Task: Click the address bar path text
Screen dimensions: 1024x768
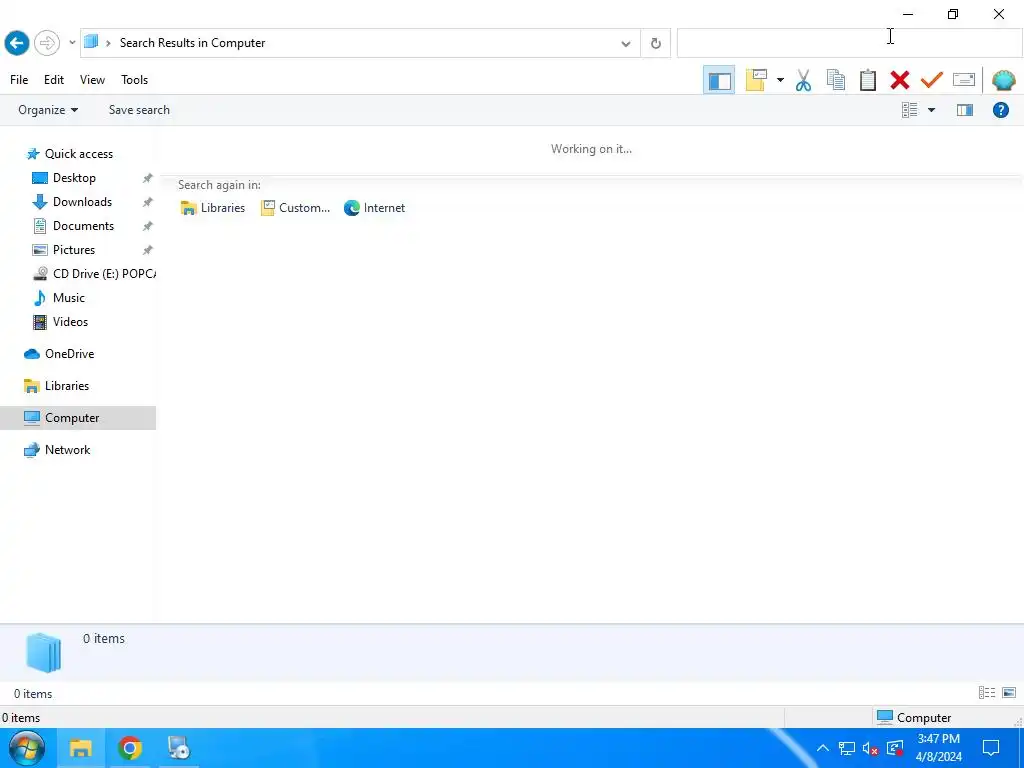Action: point(192,43)
